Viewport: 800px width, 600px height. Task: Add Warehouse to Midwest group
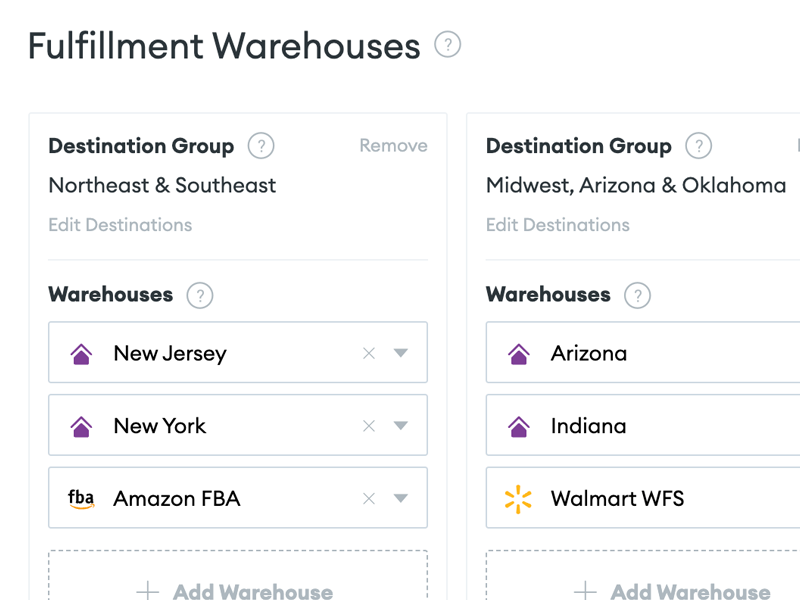[x=643, y=576]
